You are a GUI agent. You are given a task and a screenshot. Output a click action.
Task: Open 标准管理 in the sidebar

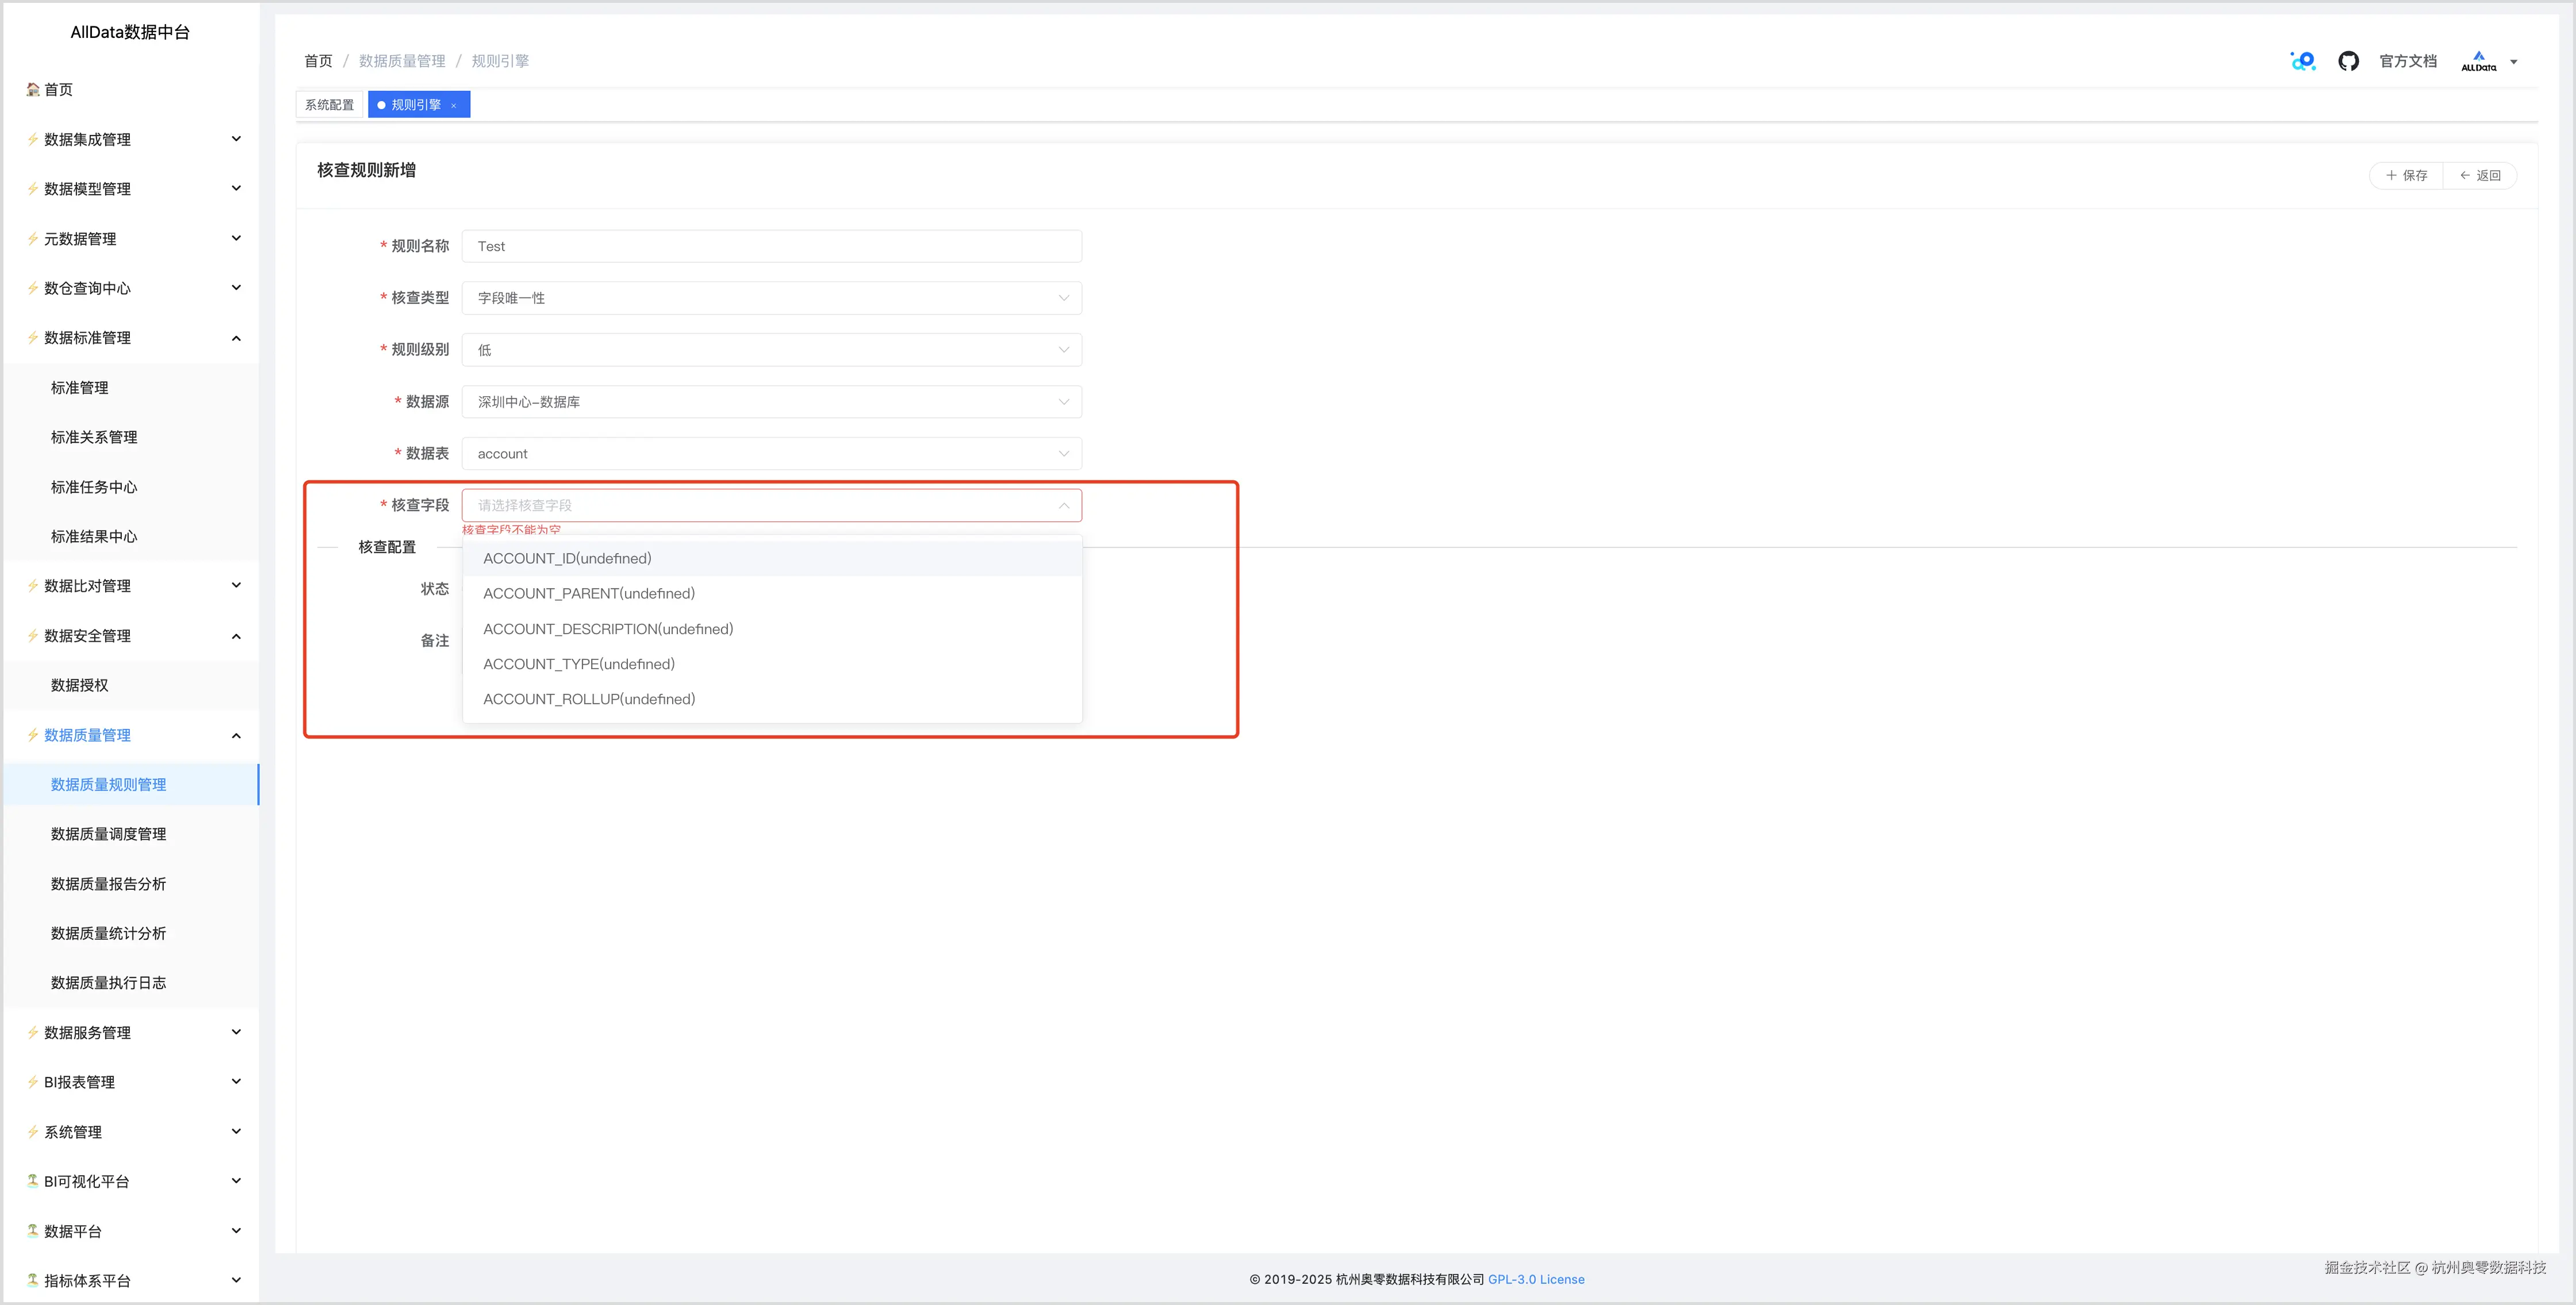tap(130, 388)
